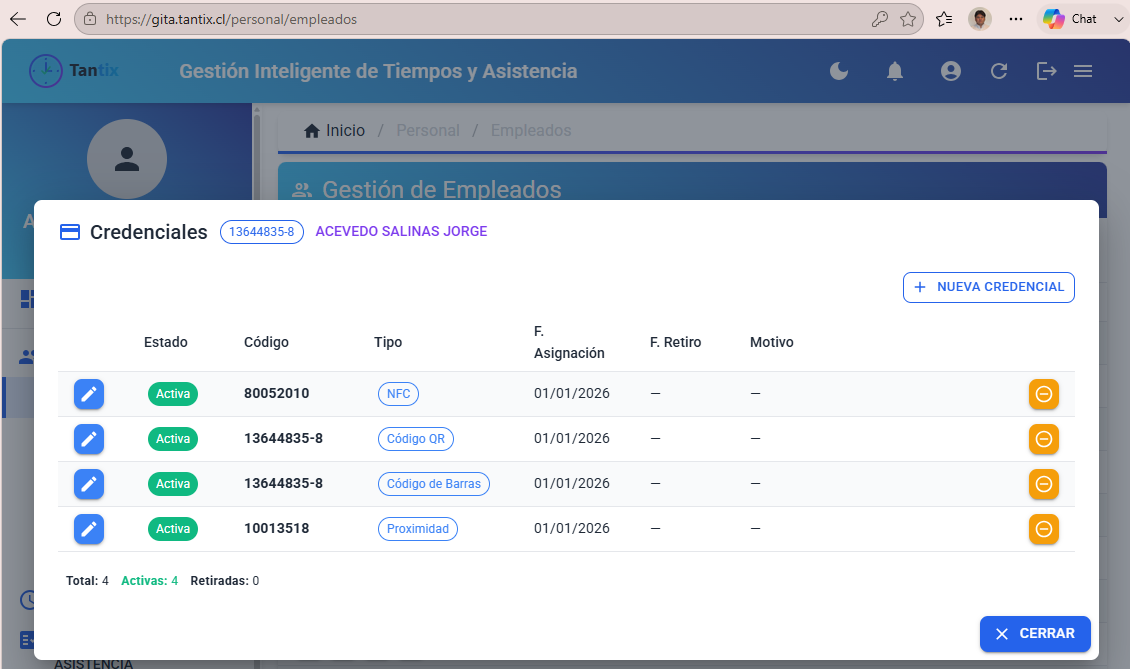Go to Inicio breadcrumb
The height and width of the screenshot is (669, 1130).
point(334,130)
